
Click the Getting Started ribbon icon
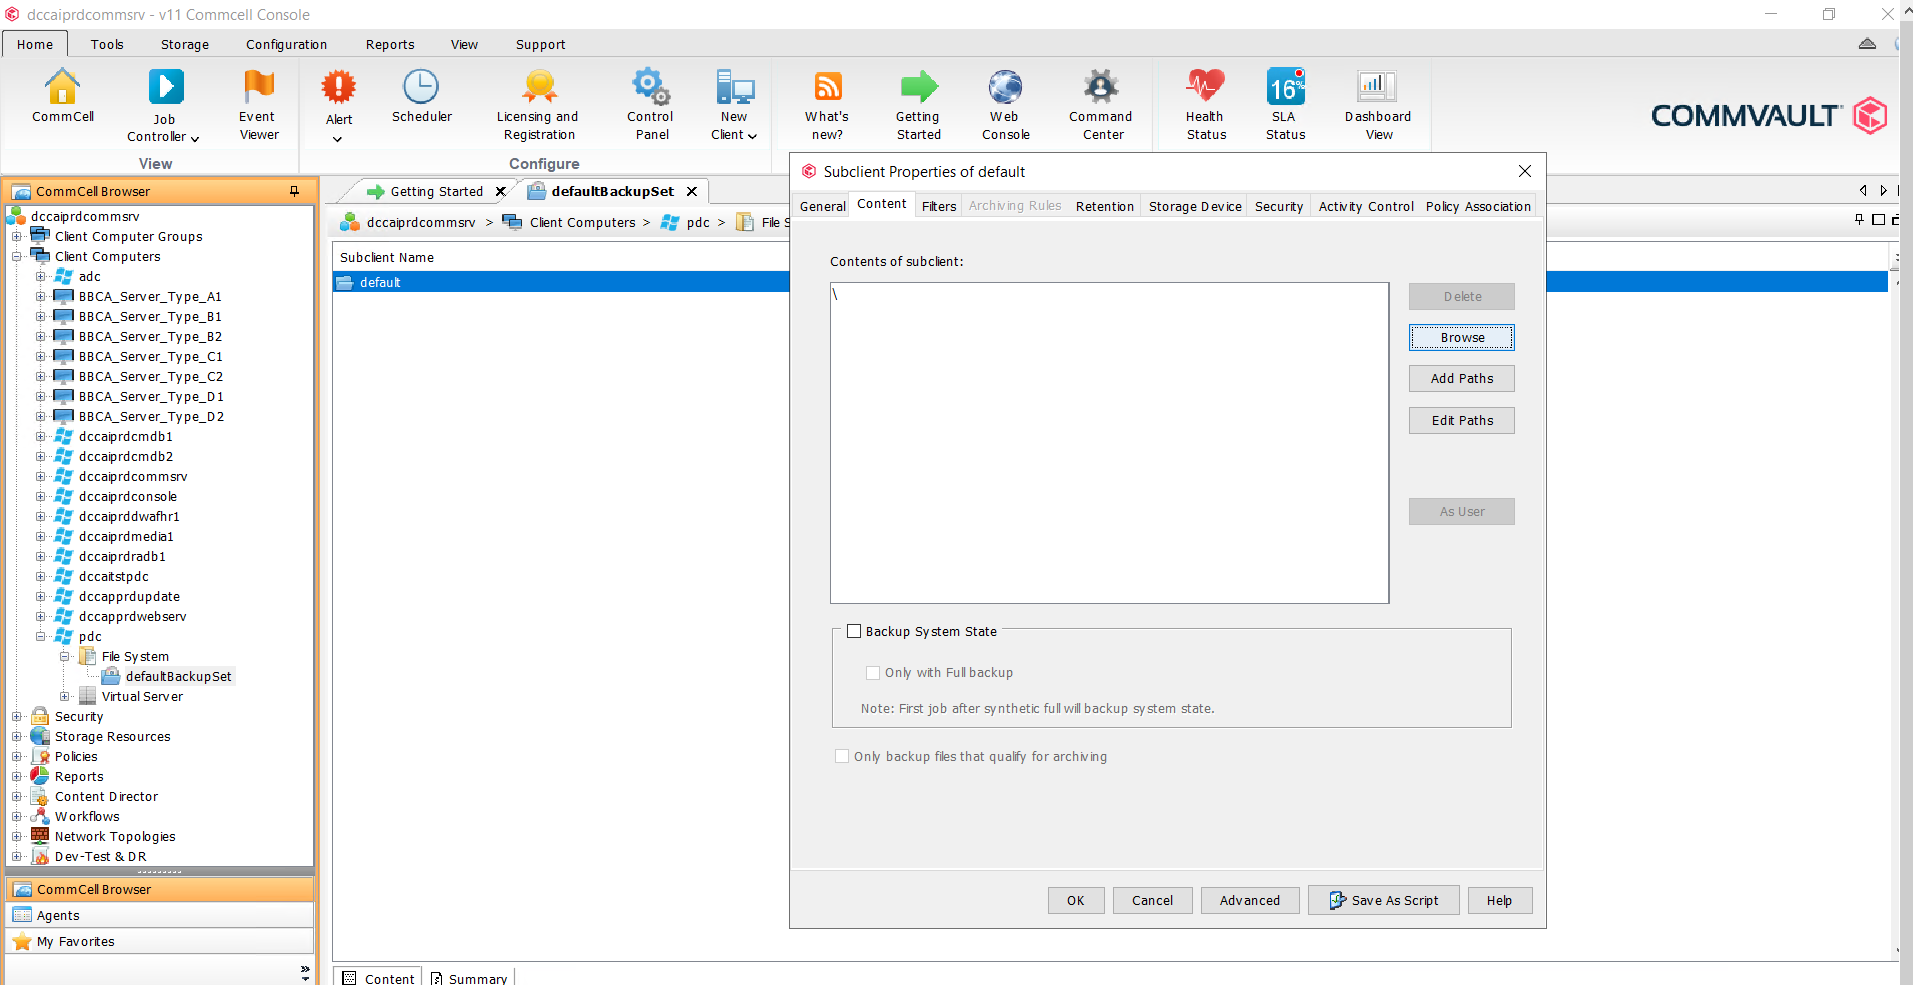coord(918,105)
